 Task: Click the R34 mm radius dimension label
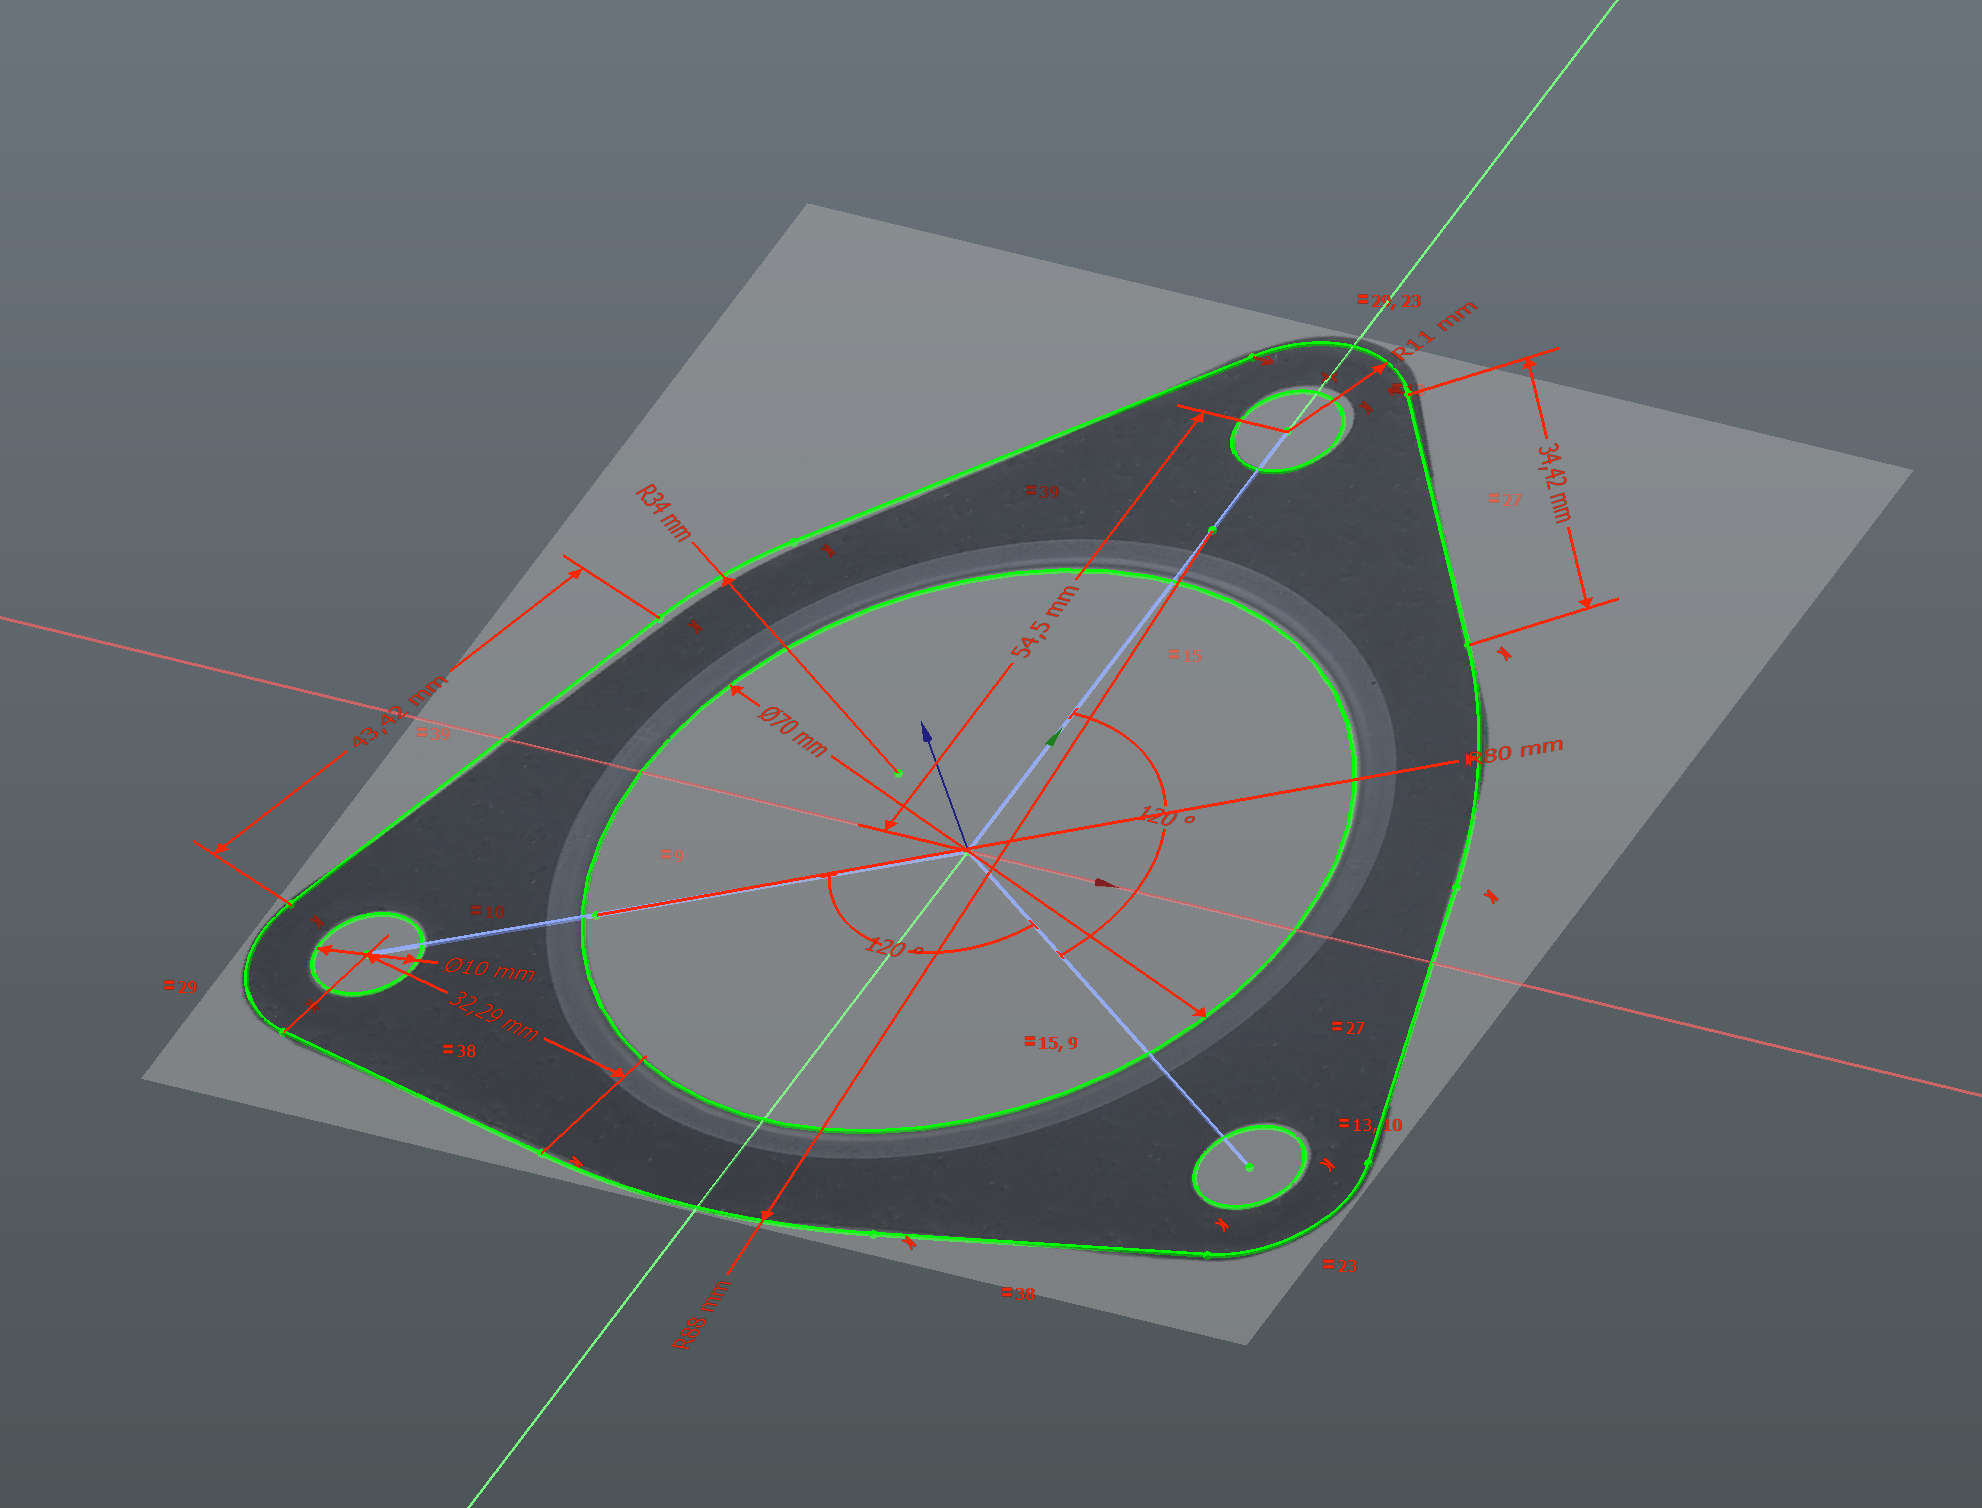click(x=663, y=513)
